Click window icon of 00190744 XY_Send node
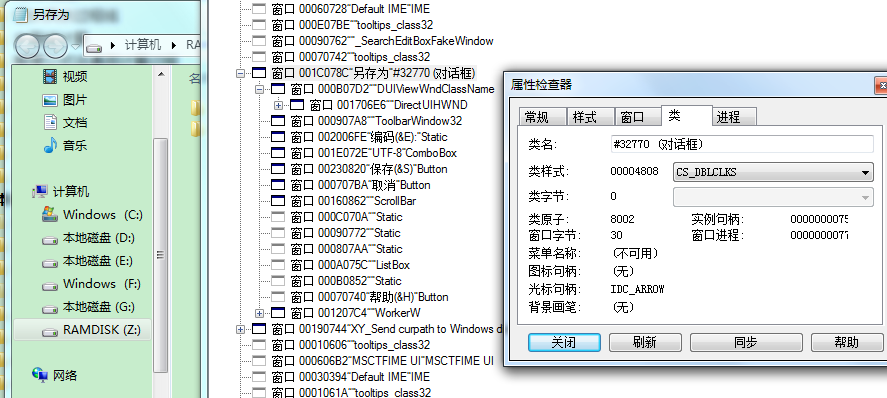The height and width of the screenshot is (398, 887). pyautogui.click(x=259, y=328)
